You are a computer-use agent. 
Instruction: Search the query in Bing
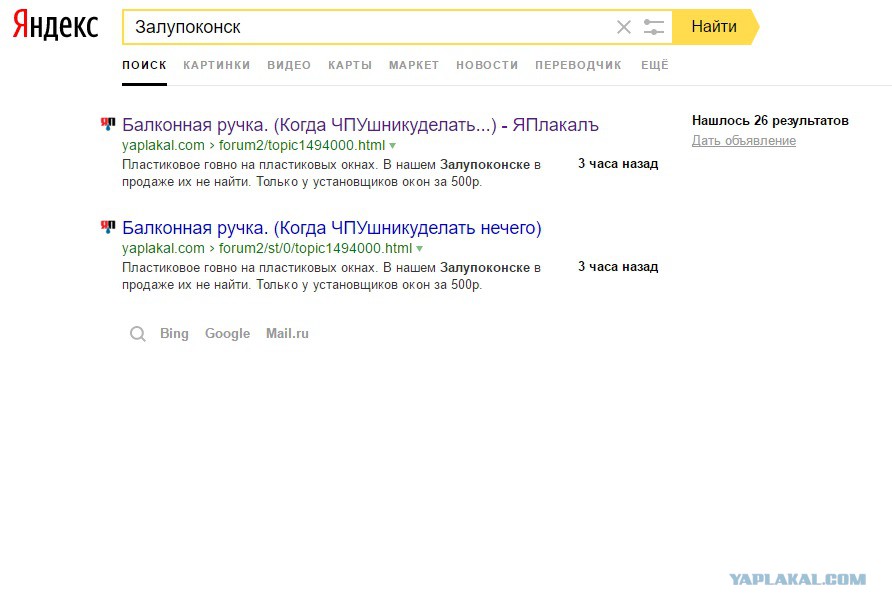pyautogui.click(x=174, y=333)
